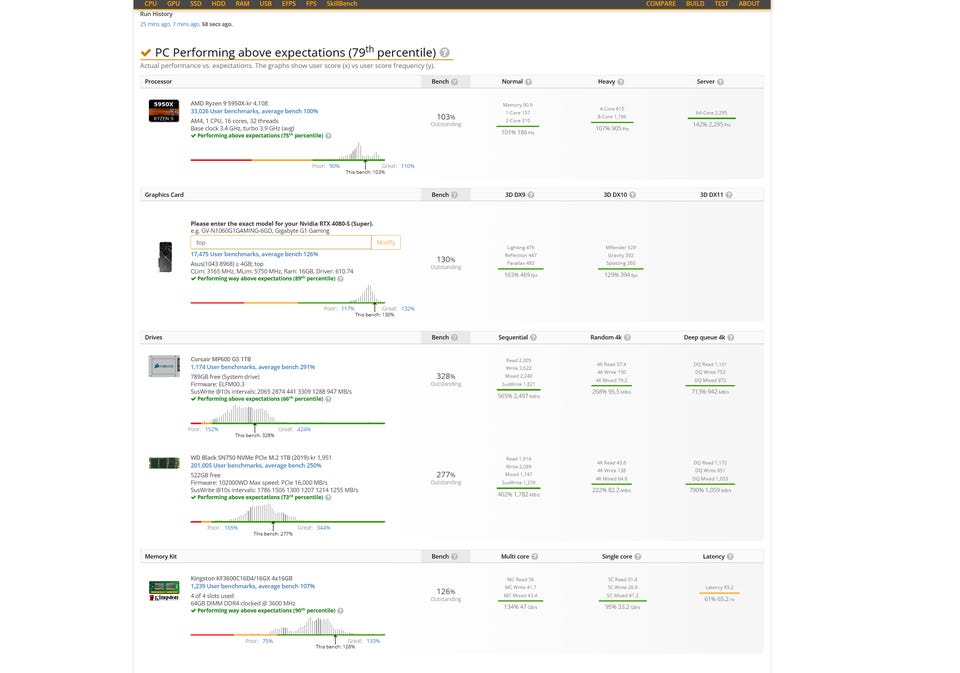The width and height of the screenshot is (960, 673).
Task: Go to SkillBench in navigation bar
Action: 342,4
